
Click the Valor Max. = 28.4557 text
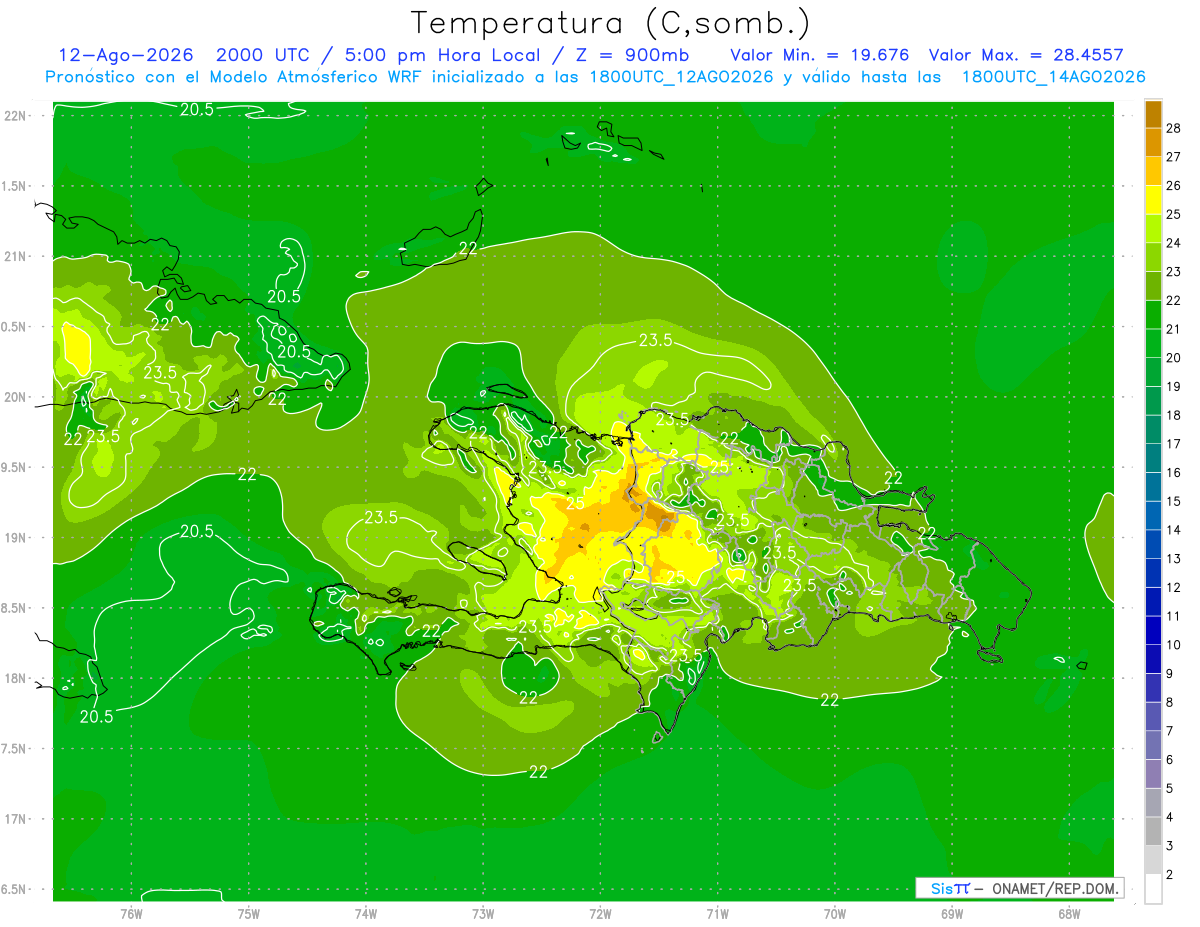coord(1037,55)
